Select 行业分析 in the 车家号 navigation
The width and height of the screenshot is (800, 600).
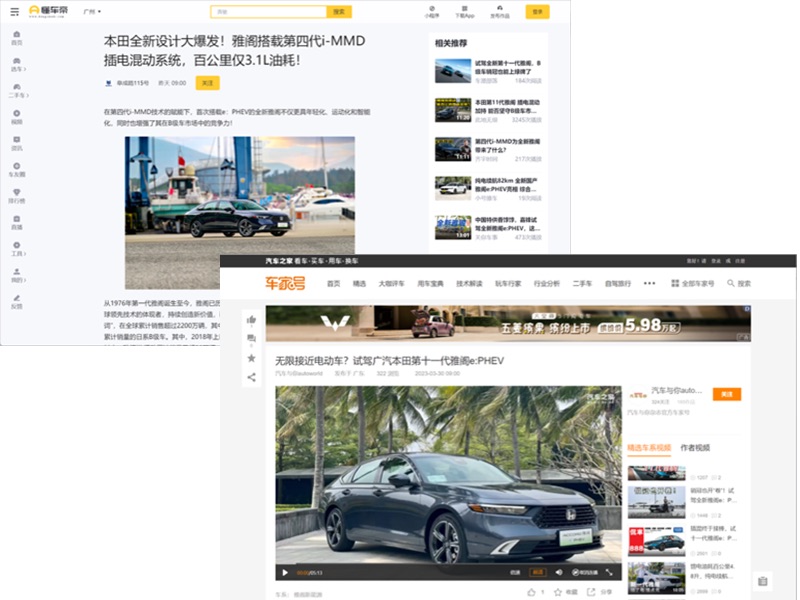pyautogui.click(x=547, y=283)
